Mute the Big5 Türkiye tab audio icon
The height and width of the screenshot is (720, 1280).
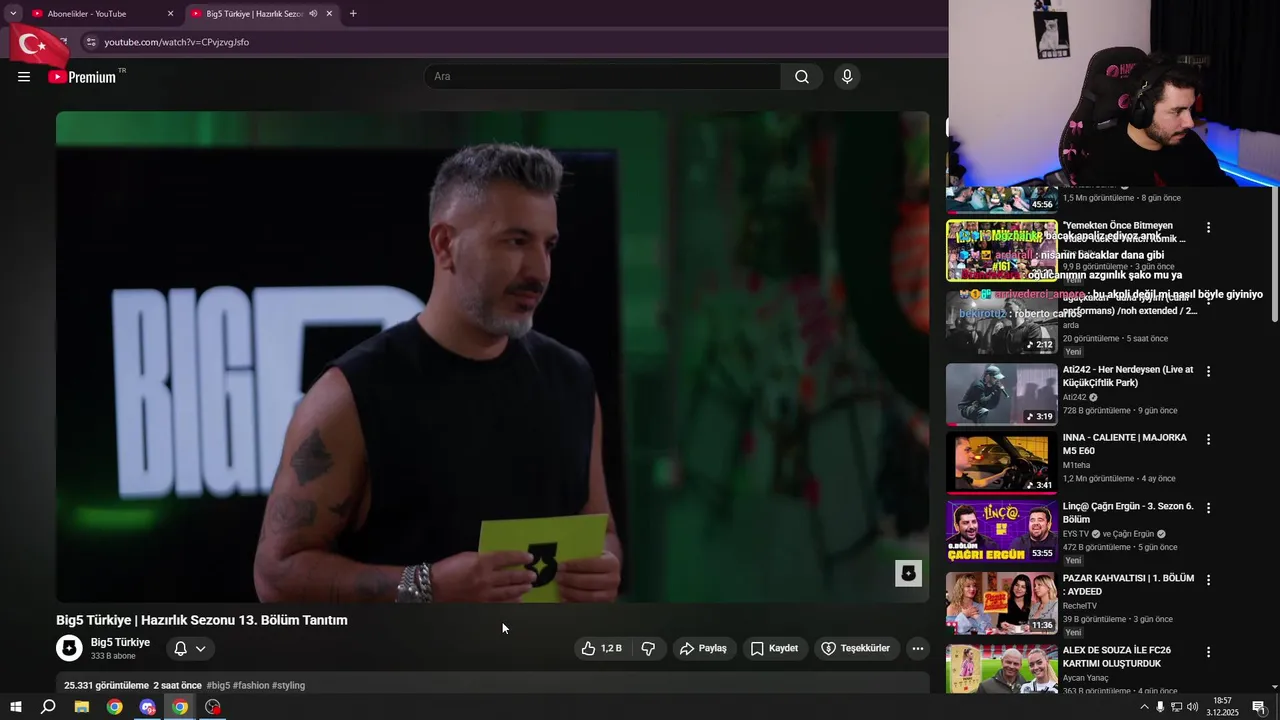coord(313,14)
